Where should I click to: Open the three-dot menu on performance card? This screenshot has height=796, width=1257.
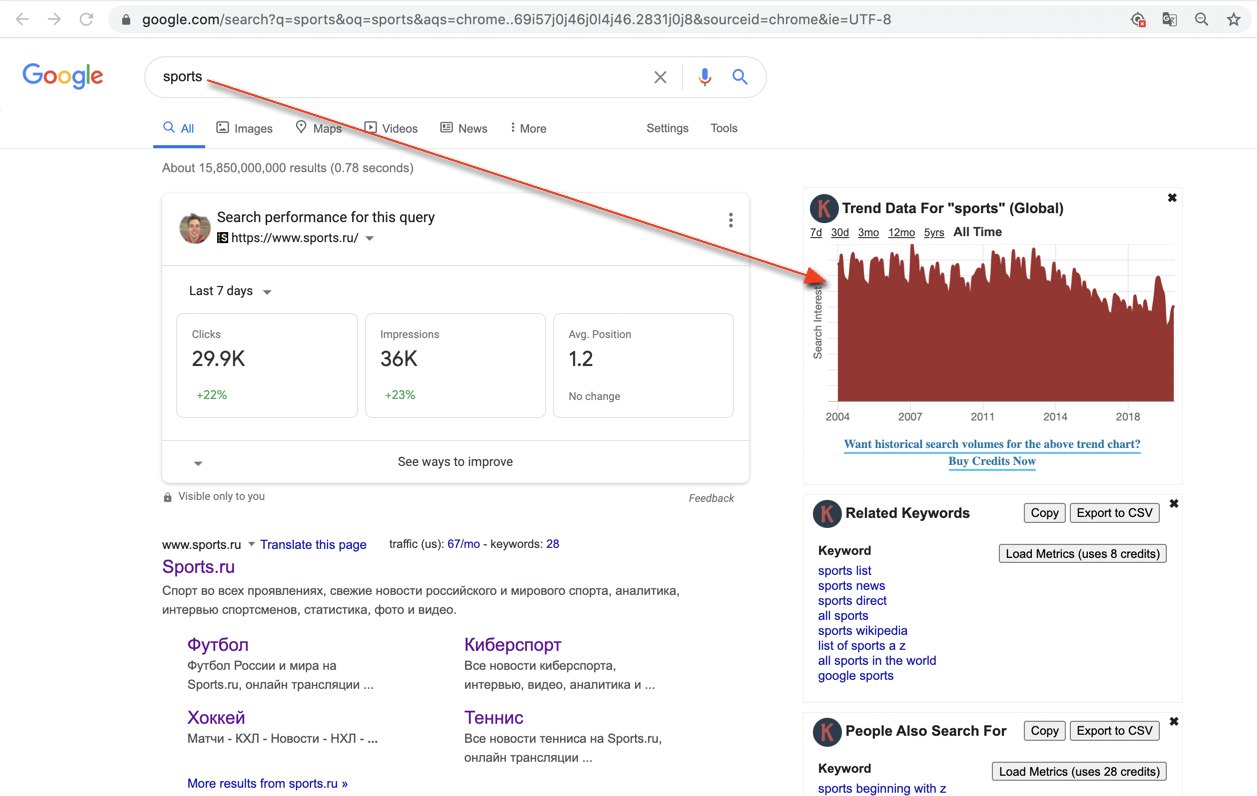731,220
